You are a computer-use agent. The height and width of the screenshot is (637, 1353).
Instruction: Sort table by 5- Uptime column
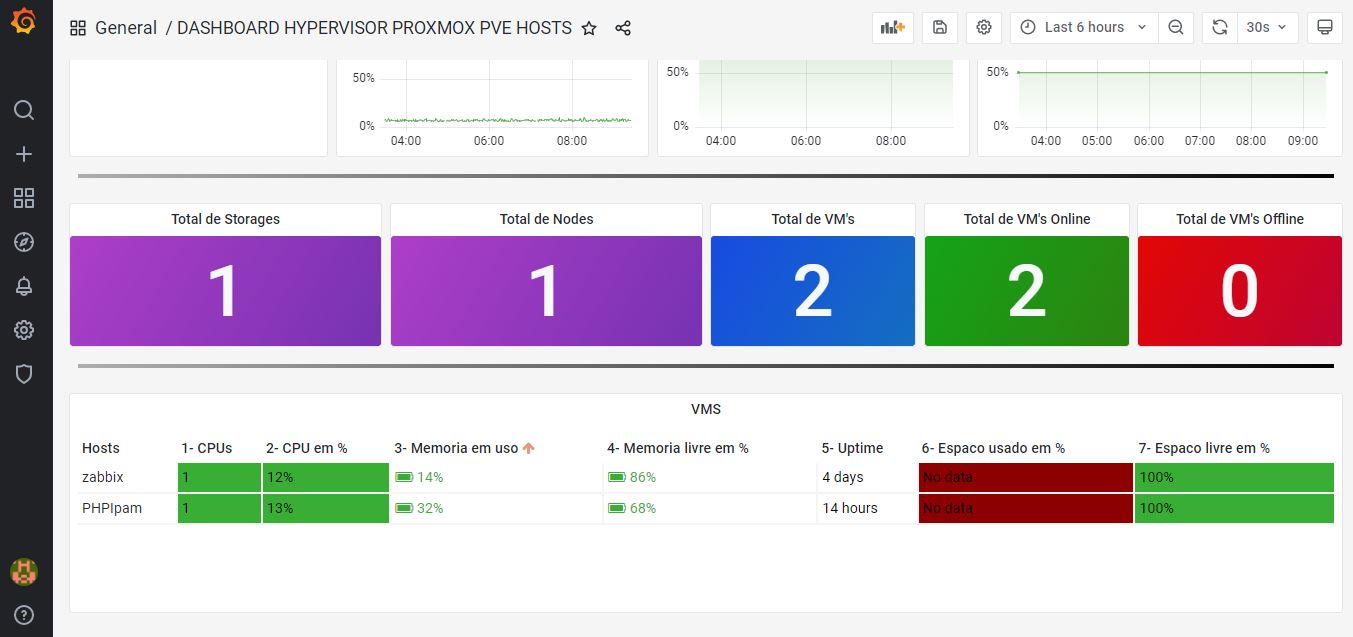click(x=853, y=448)
